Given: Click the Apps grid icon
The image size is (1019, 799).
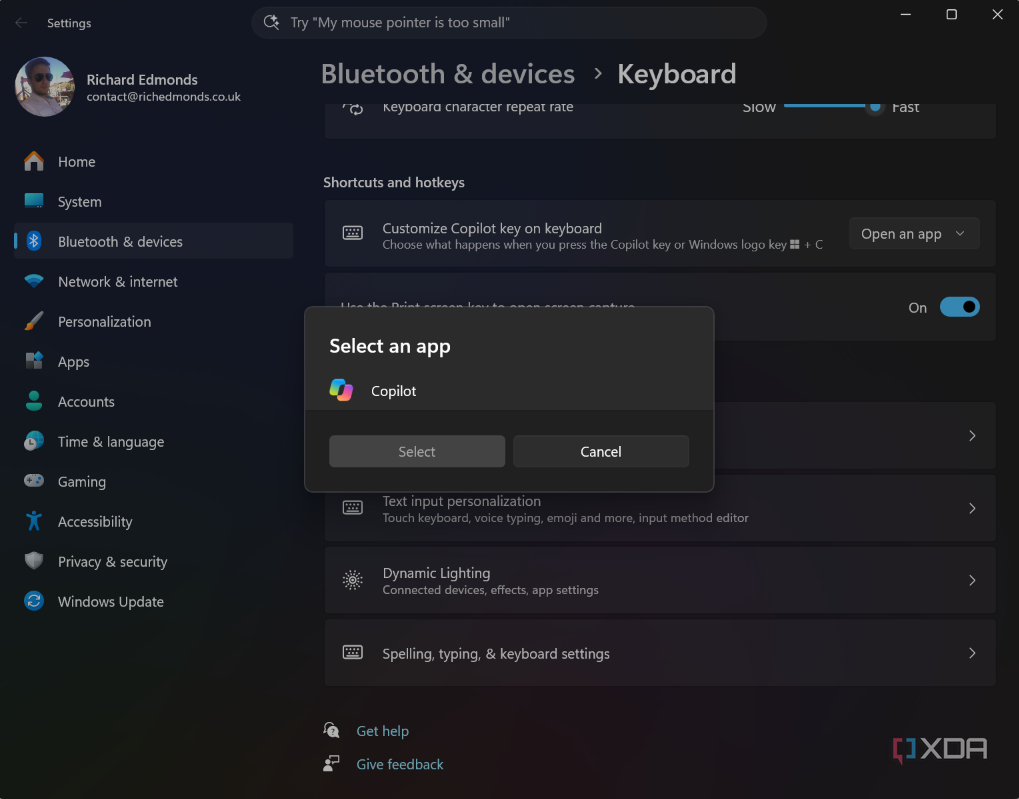Looking at the screenshot, I should point(34,361).
